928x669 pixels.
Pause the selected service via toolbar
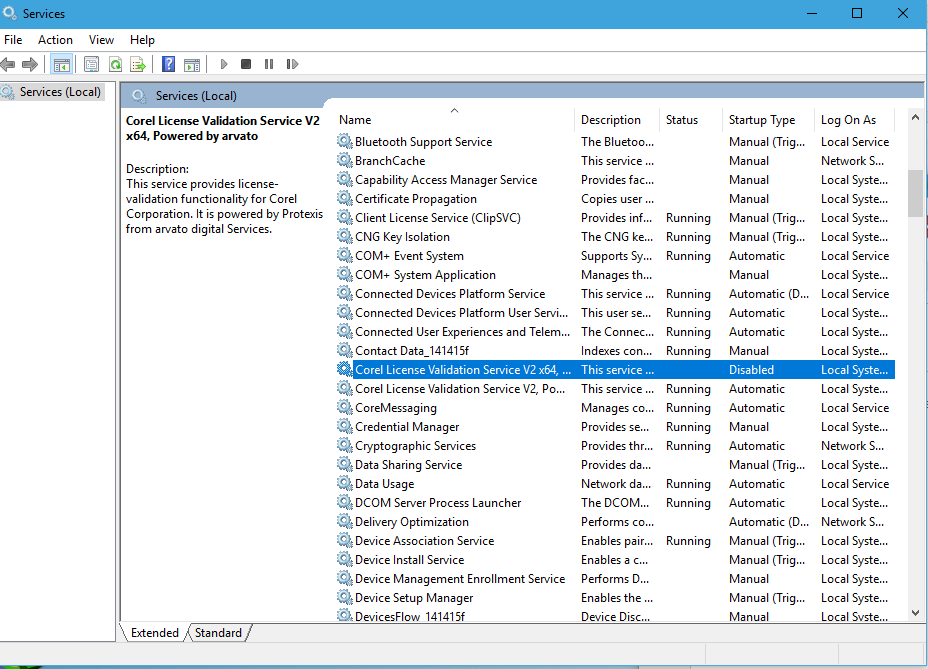pyautogui.click(x=269, y=63)
